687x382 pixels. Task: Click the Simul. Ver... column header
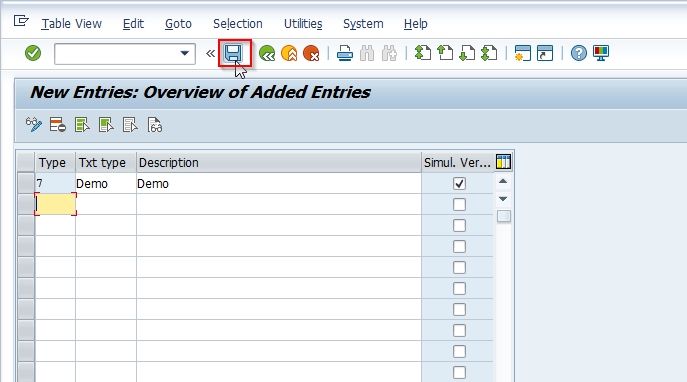(x=457, y=163)
